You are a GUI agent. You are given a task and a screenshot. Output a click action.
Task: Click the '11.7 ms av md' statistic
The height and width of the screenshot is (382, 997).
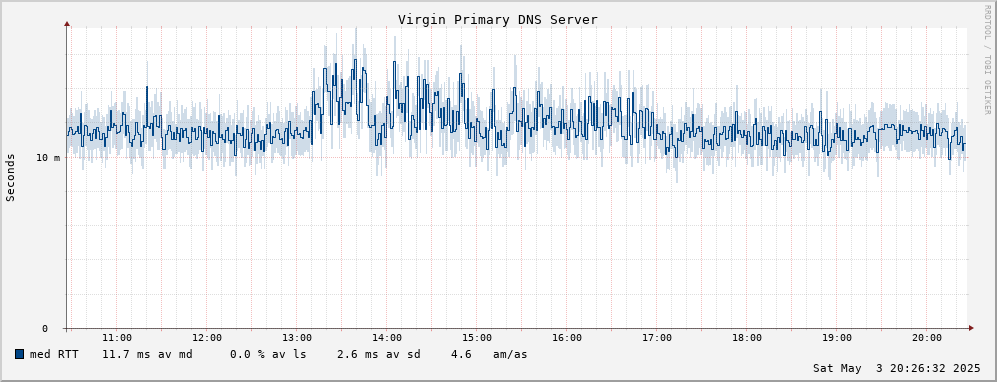147,354
